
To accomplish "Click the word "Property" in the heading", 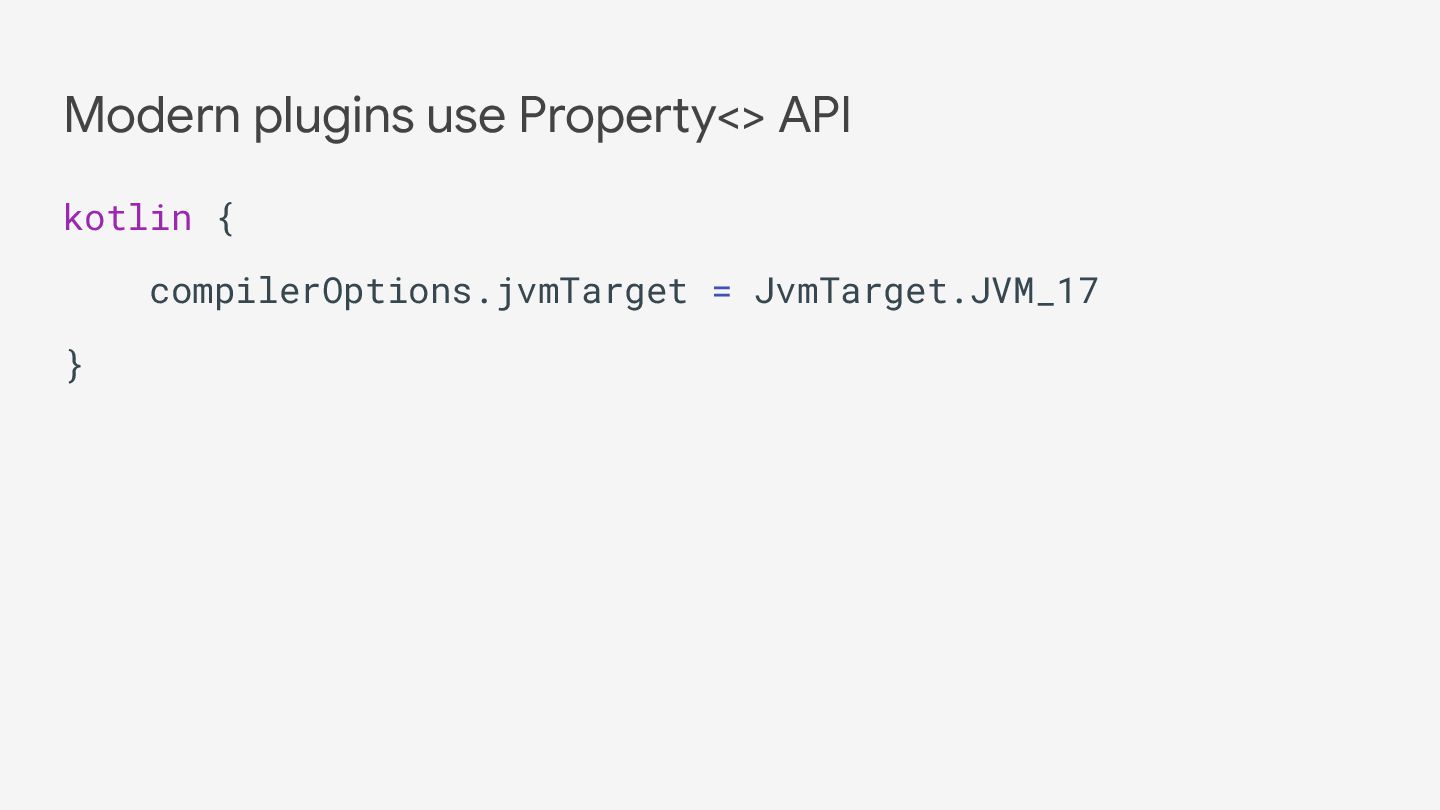I will click(x=617, y=120).
